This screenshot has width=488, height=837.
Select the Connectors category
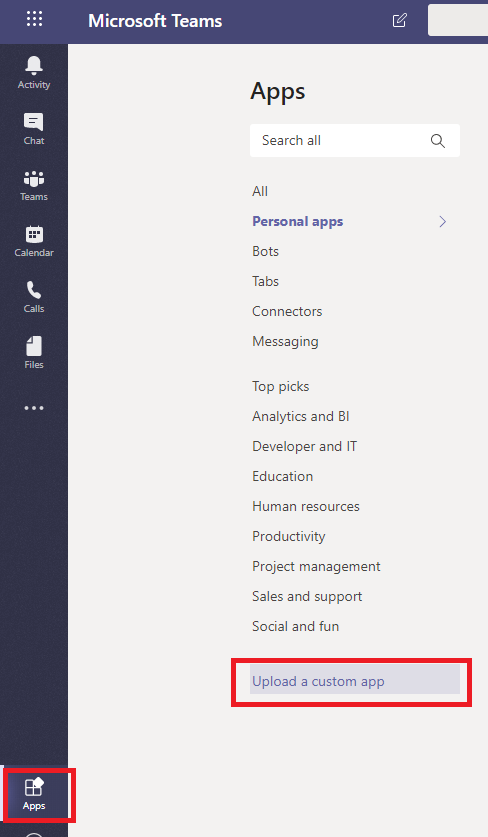287,311
